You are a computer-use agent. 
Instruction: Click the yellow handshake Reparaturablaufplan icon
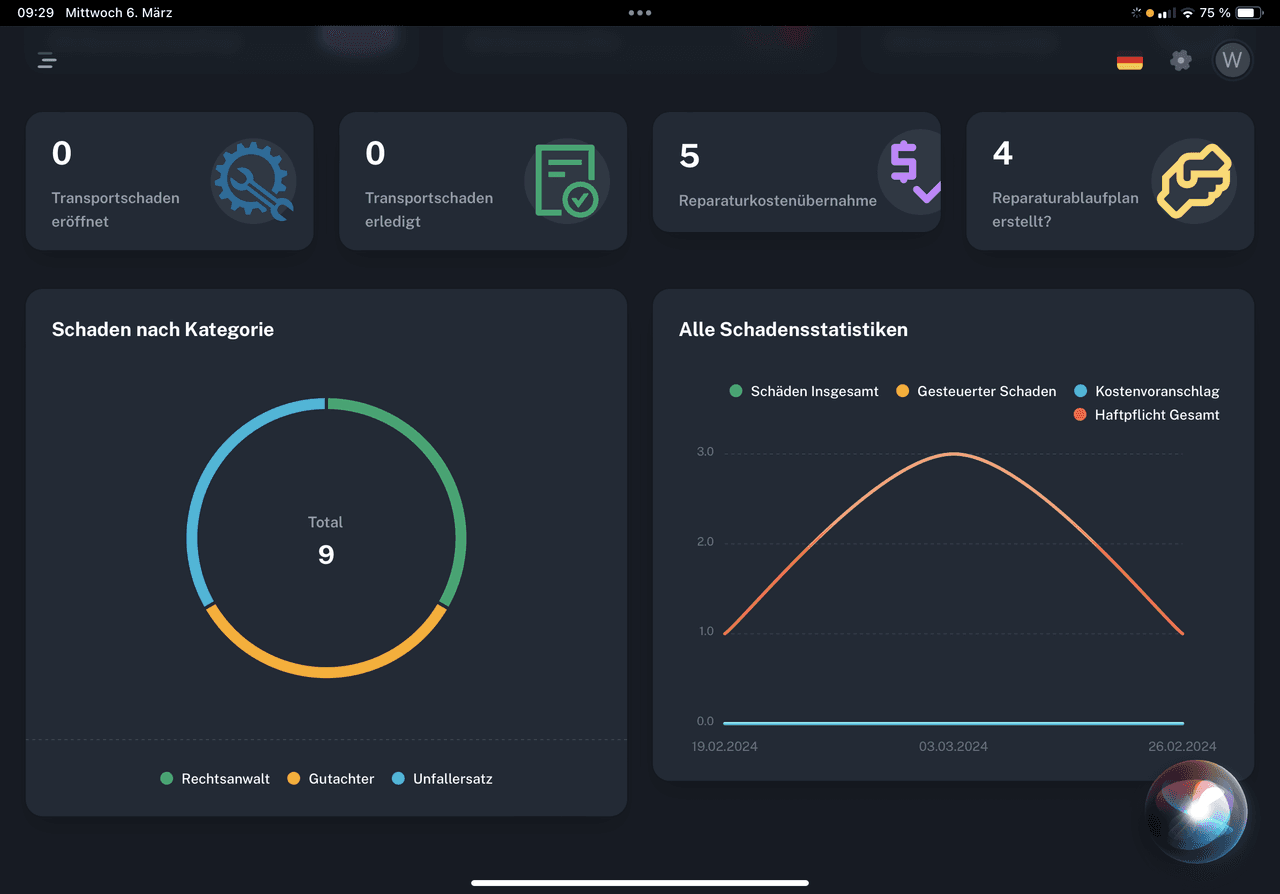(1194, 181)
